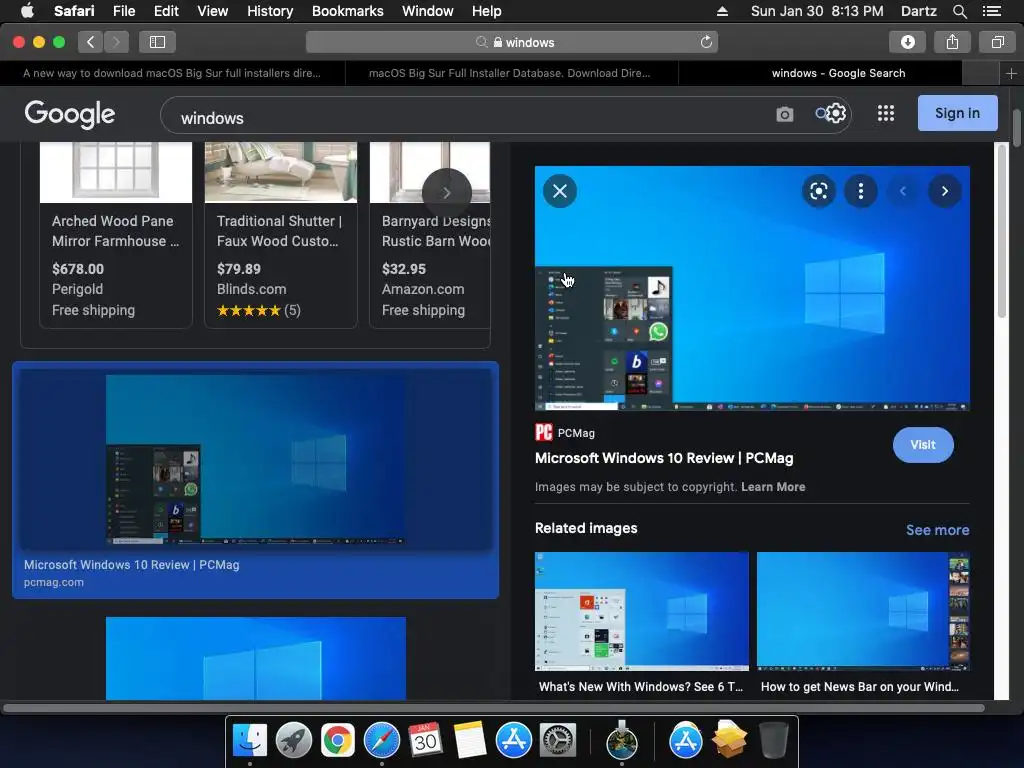The image size is (1024, 768).
Task: Click the horizontal scrollbar at page bottom
Action: coord(494,708)
